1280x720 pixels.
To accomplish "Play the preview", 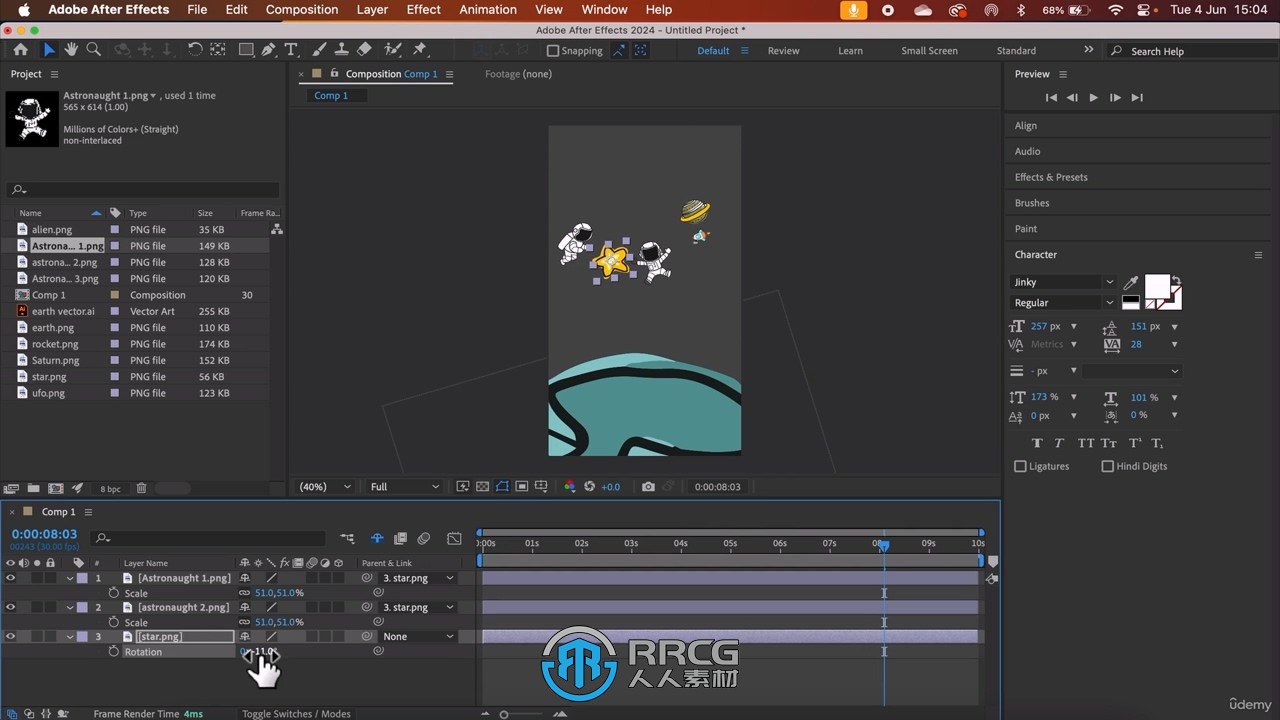I will (x=1093, y=98).
